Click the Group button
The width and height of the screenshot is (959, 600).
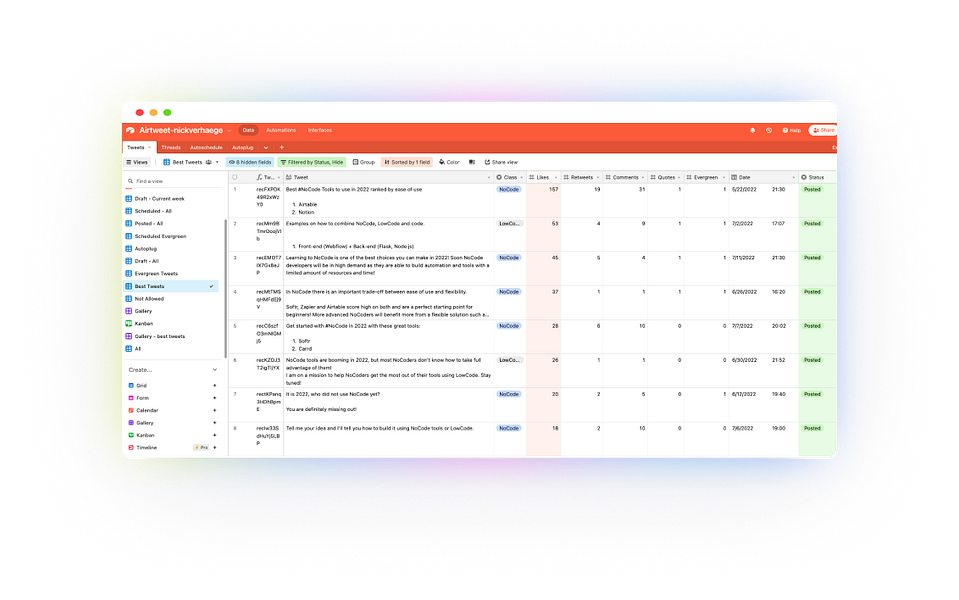coord(364,162)
